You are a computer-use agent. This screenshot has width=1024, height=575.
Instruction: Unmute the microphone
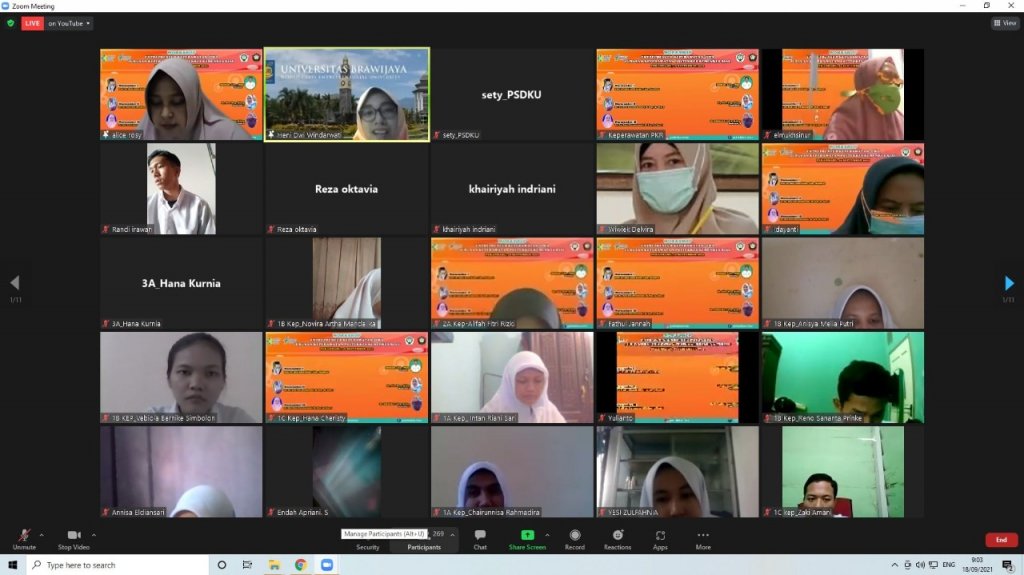pos(23,538)
